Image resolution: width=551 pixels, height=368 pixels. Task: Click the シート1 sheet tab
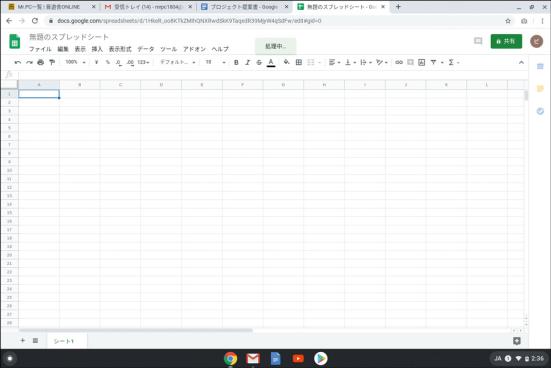(x=64, y=341)
